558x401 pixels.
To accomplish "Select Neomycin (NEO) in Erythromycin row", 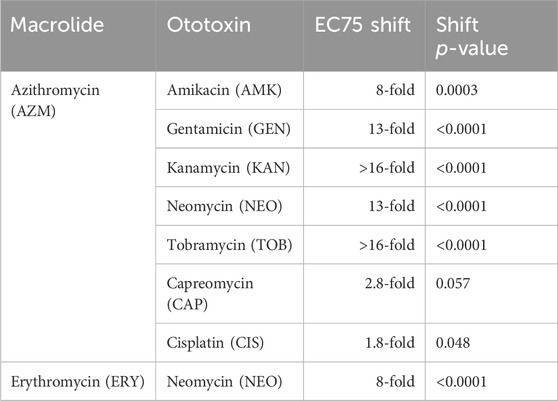I will coord(224,381).
